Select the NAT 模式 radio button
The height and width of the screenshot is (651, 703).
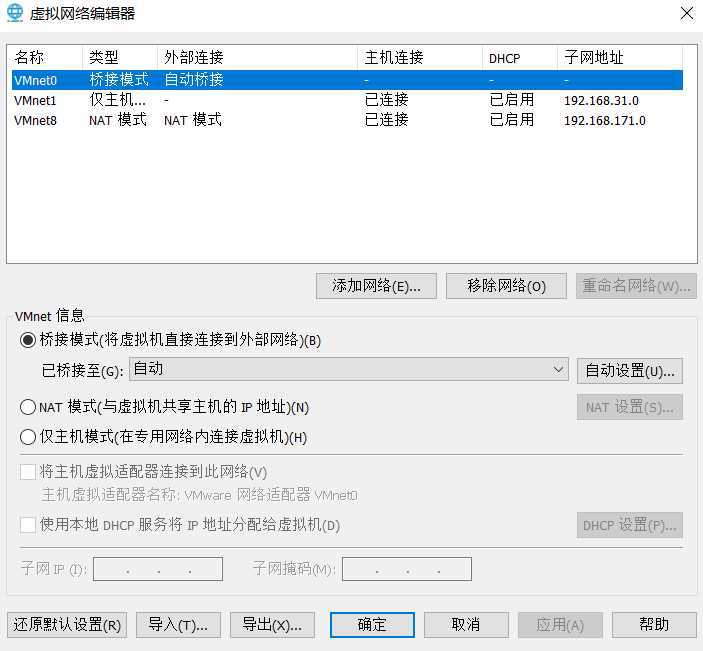(28, 407)
